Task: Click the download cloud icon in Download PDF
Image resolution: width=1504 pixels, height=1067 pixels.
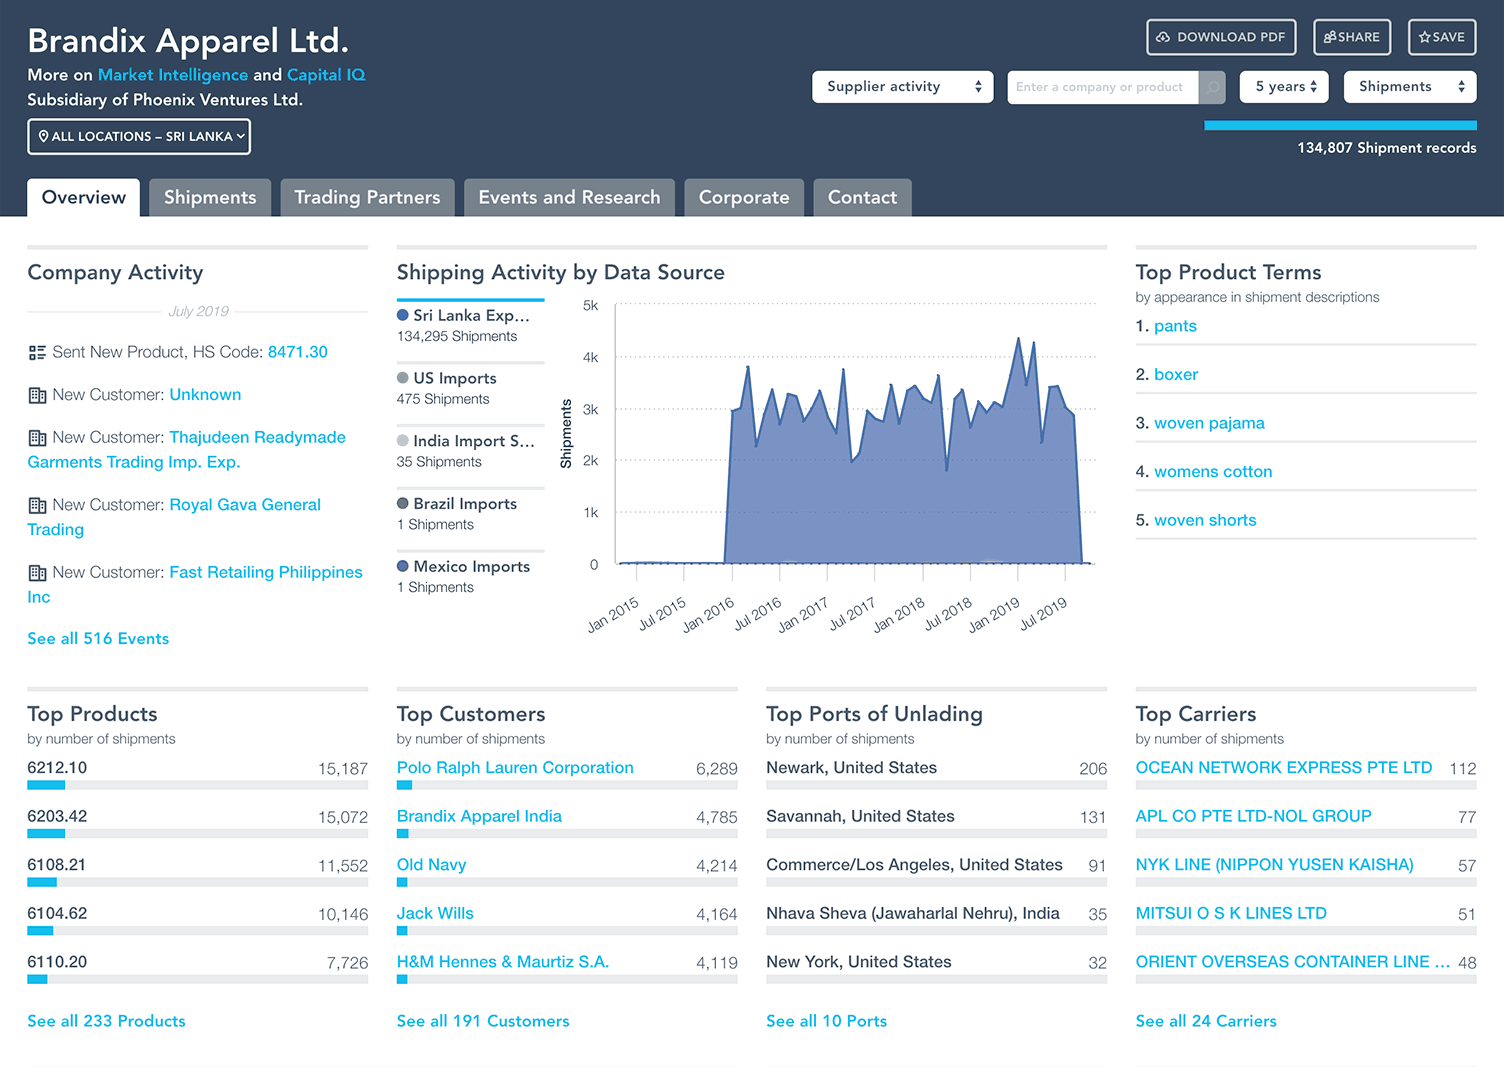Action: click(1163, 37)
